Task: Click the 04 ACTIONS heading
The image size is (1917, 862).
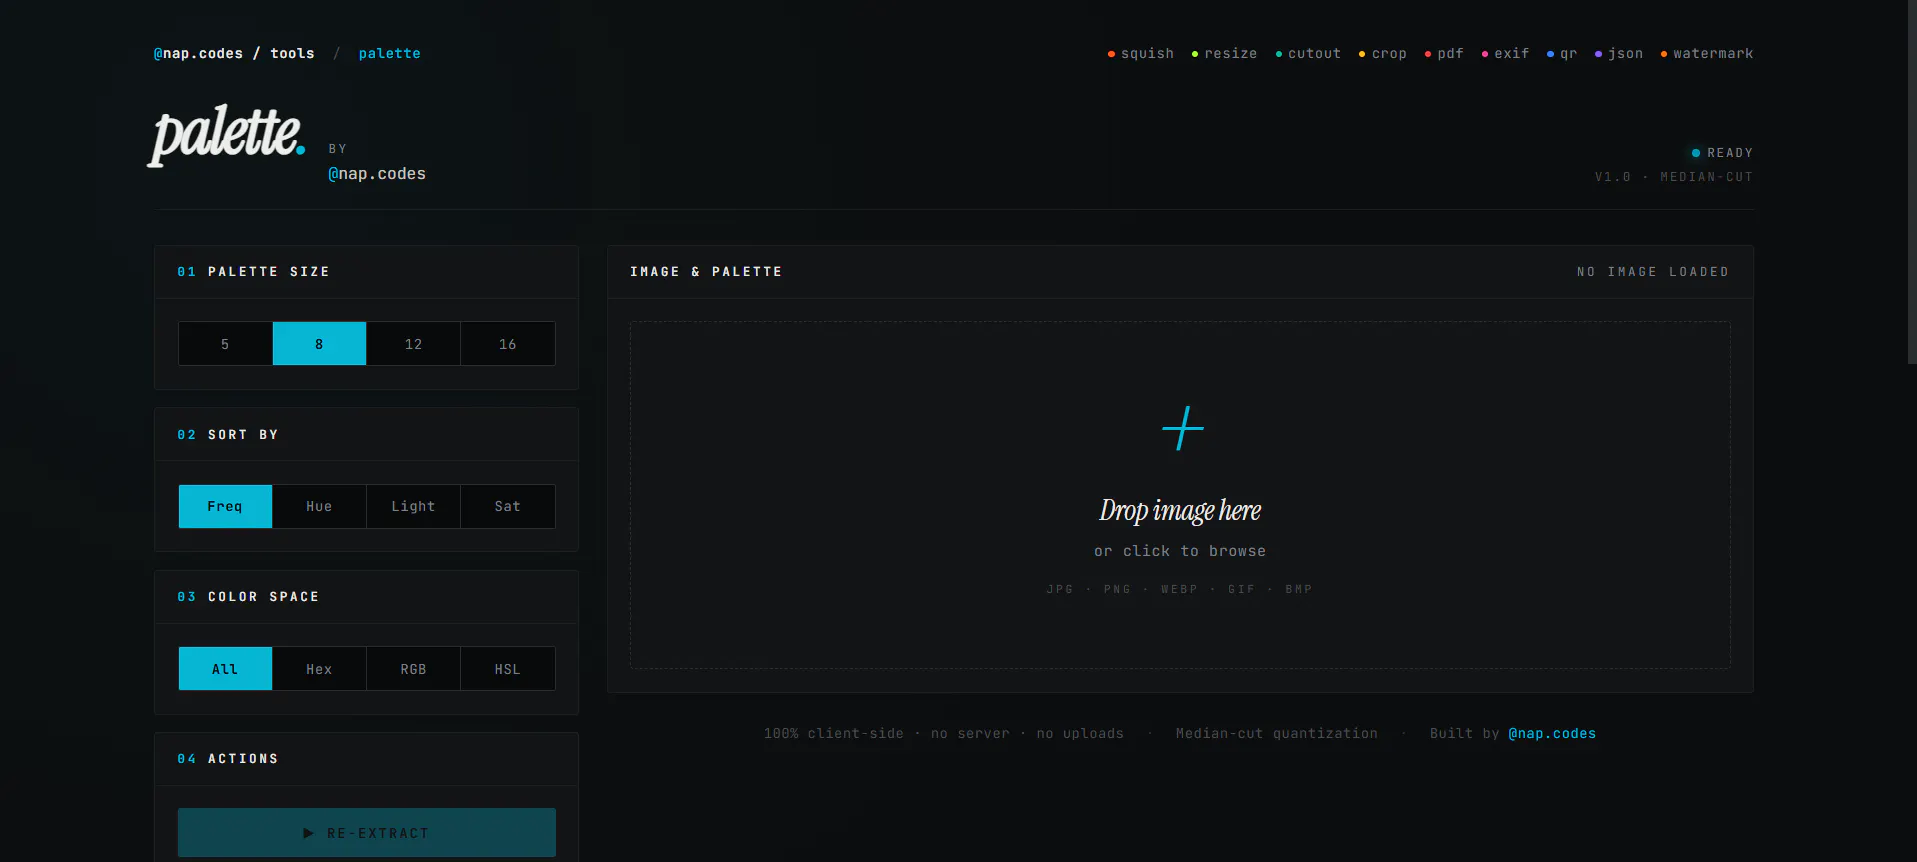Action: point(228,759)
